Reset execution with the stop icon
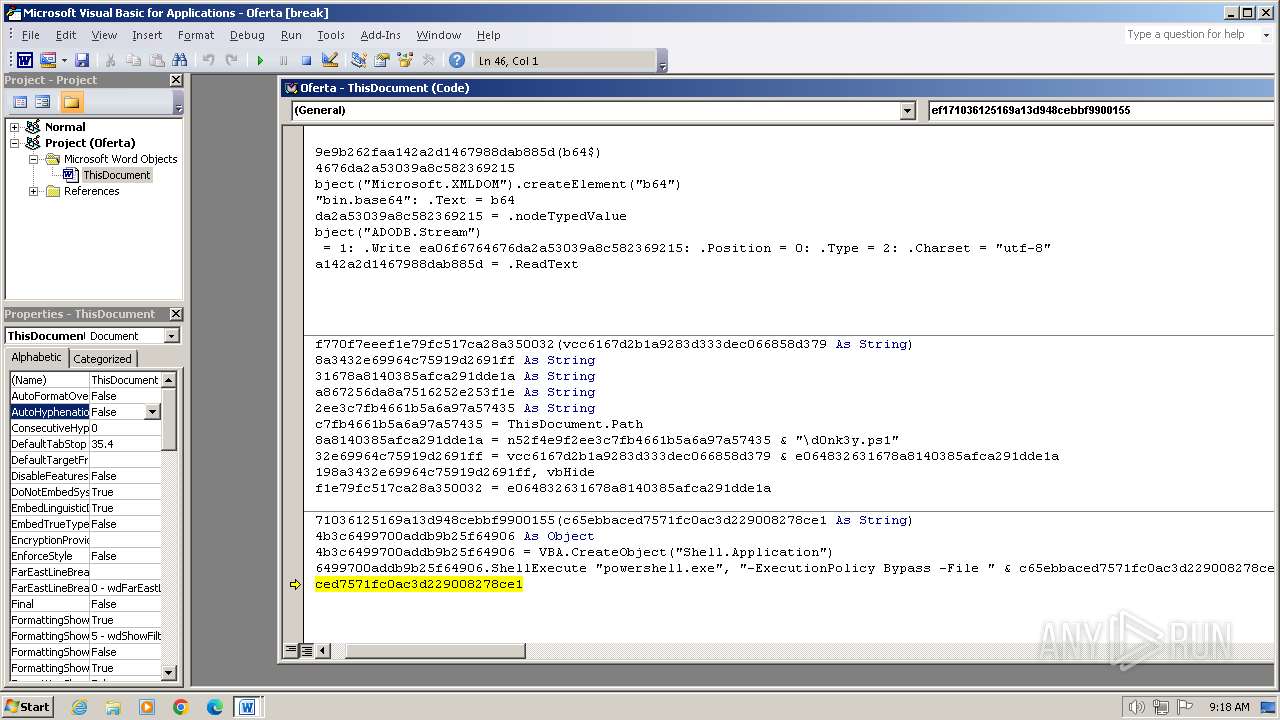 306,61
